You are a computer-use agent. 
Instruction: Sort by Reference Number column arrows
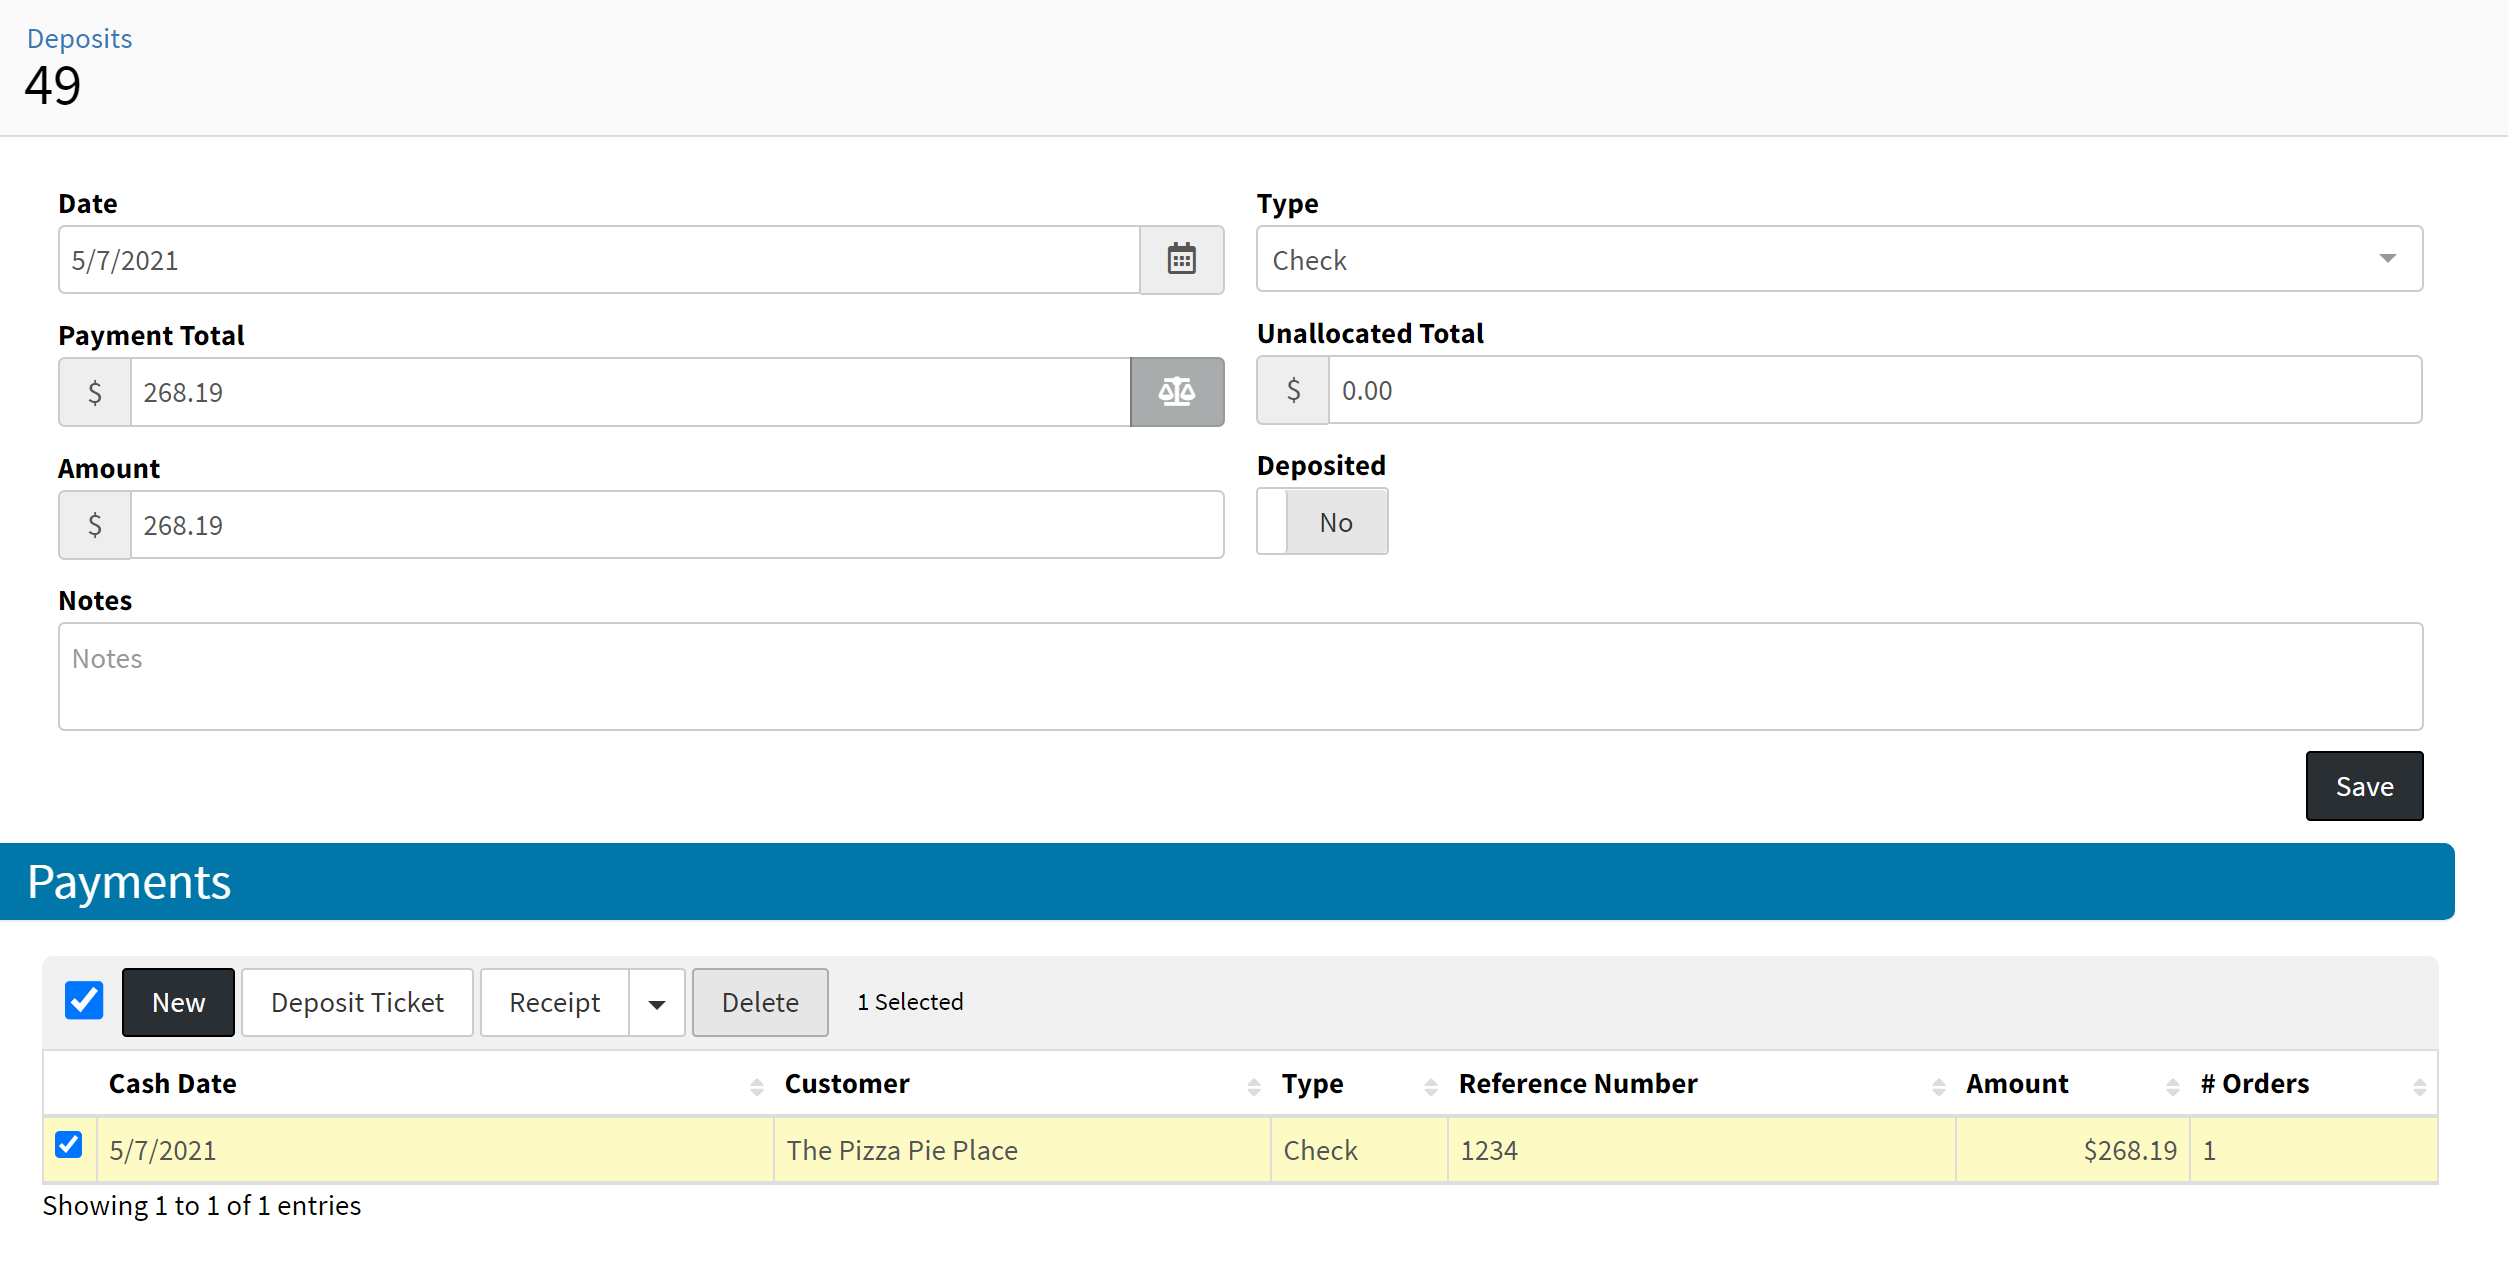coord(1938,1086)
